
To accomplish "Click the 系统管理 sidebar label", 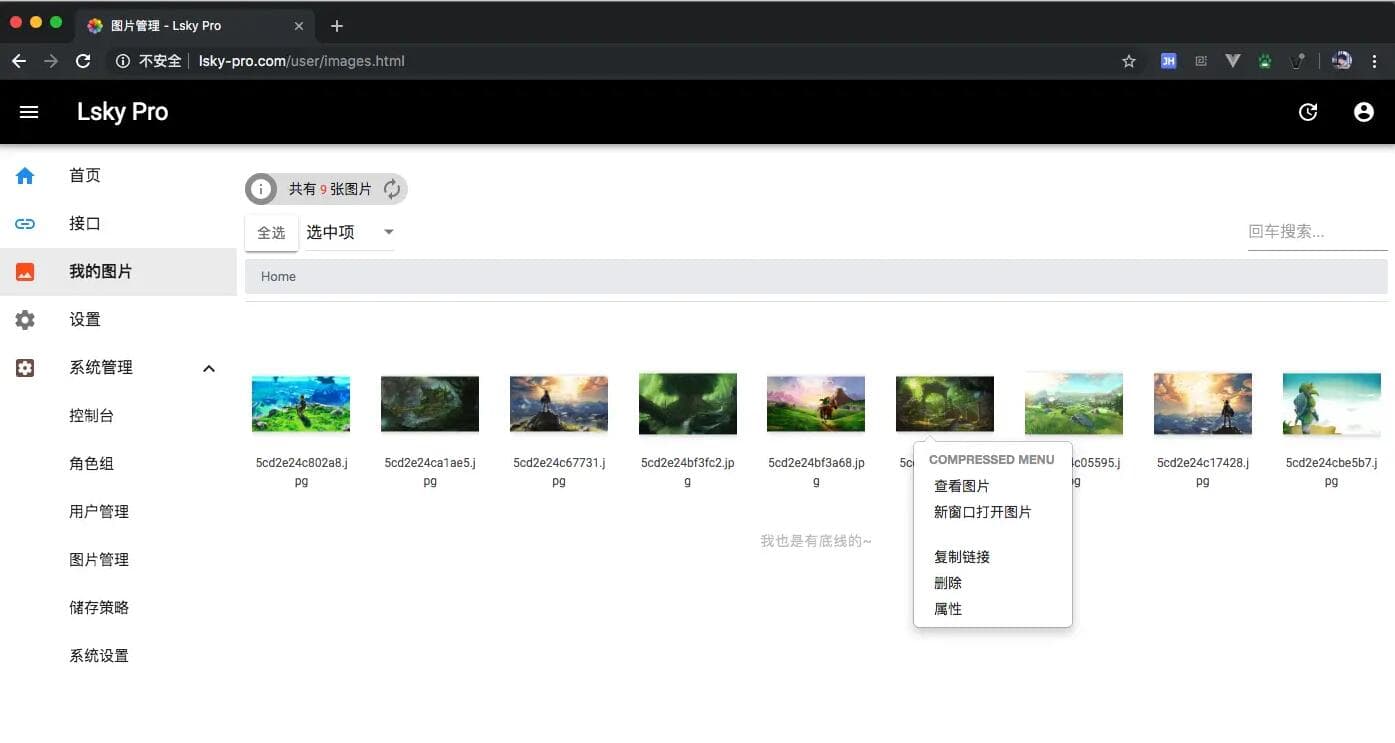I will [101, 368].
